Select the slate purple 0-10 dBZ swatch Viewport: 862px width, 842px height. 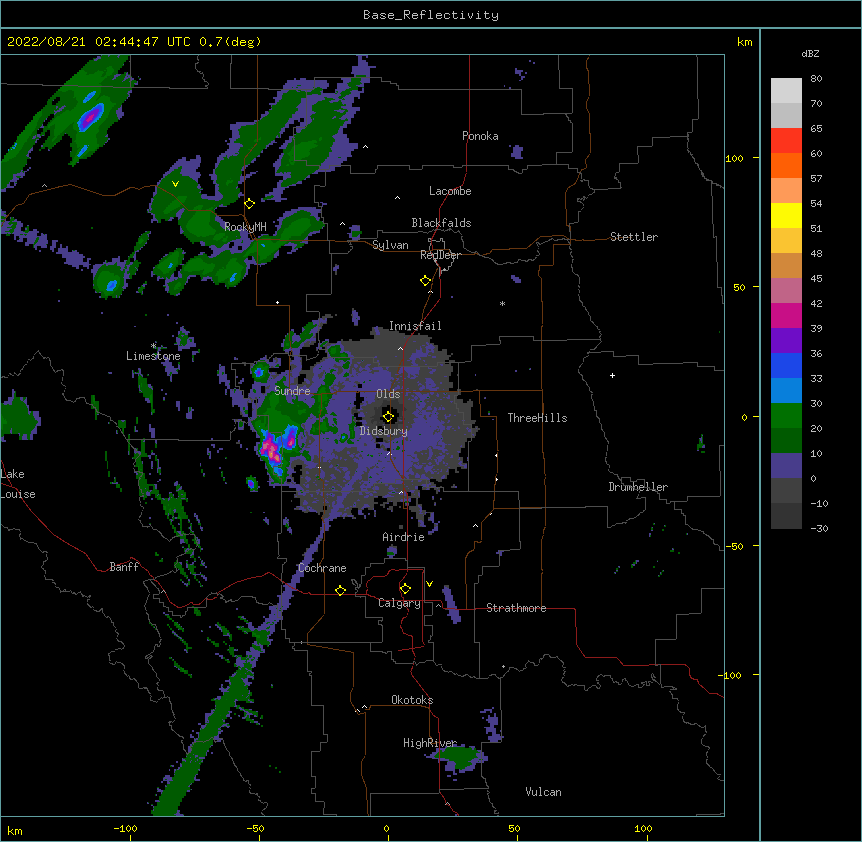786,466
